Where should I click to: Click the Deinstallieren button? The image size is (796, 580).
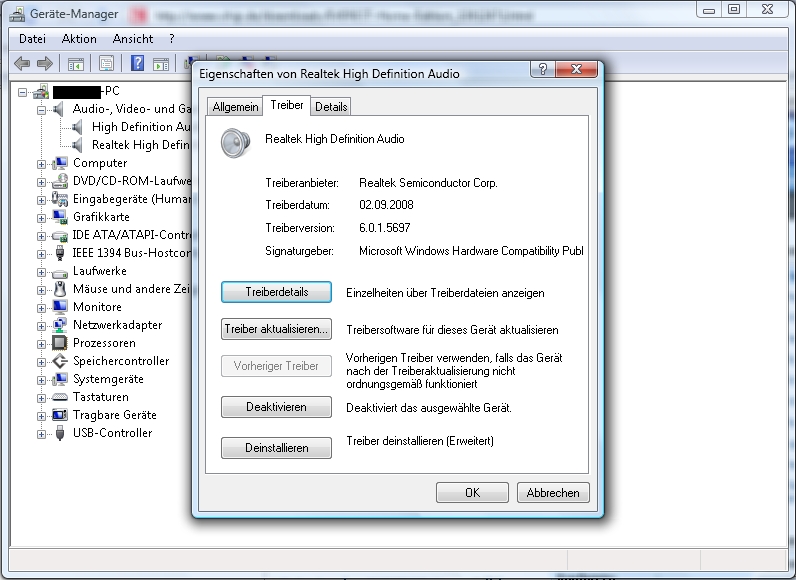(x=276, y=448)
